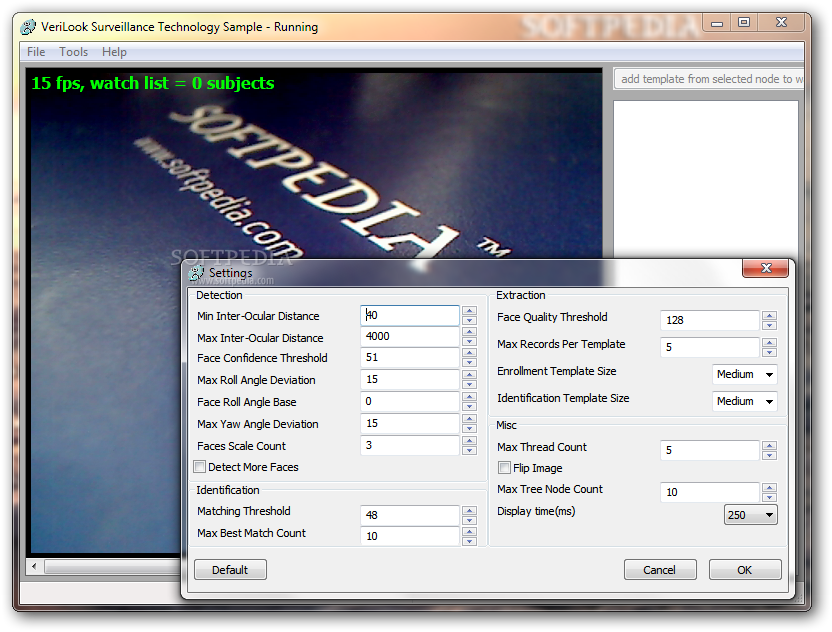Enable the Flip Image checkbox
The image size is (832, 632).
pyautogui.click(x=504, y=468)
